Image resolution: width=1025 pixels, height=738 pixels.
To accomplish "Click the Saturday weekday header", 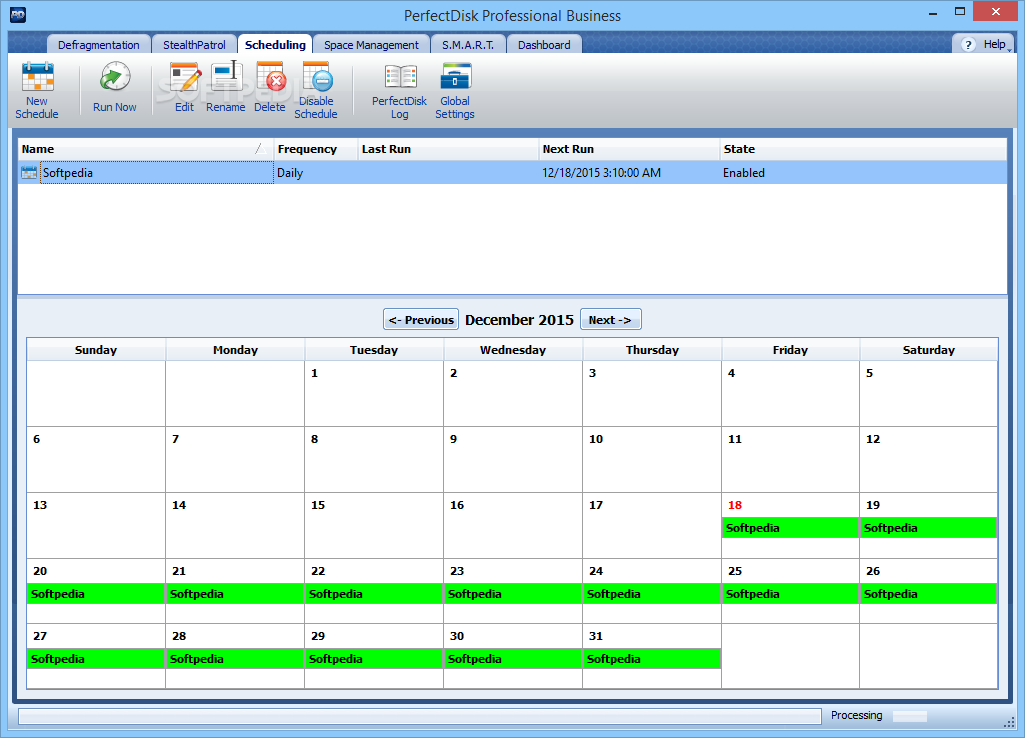I will [928, 350].
